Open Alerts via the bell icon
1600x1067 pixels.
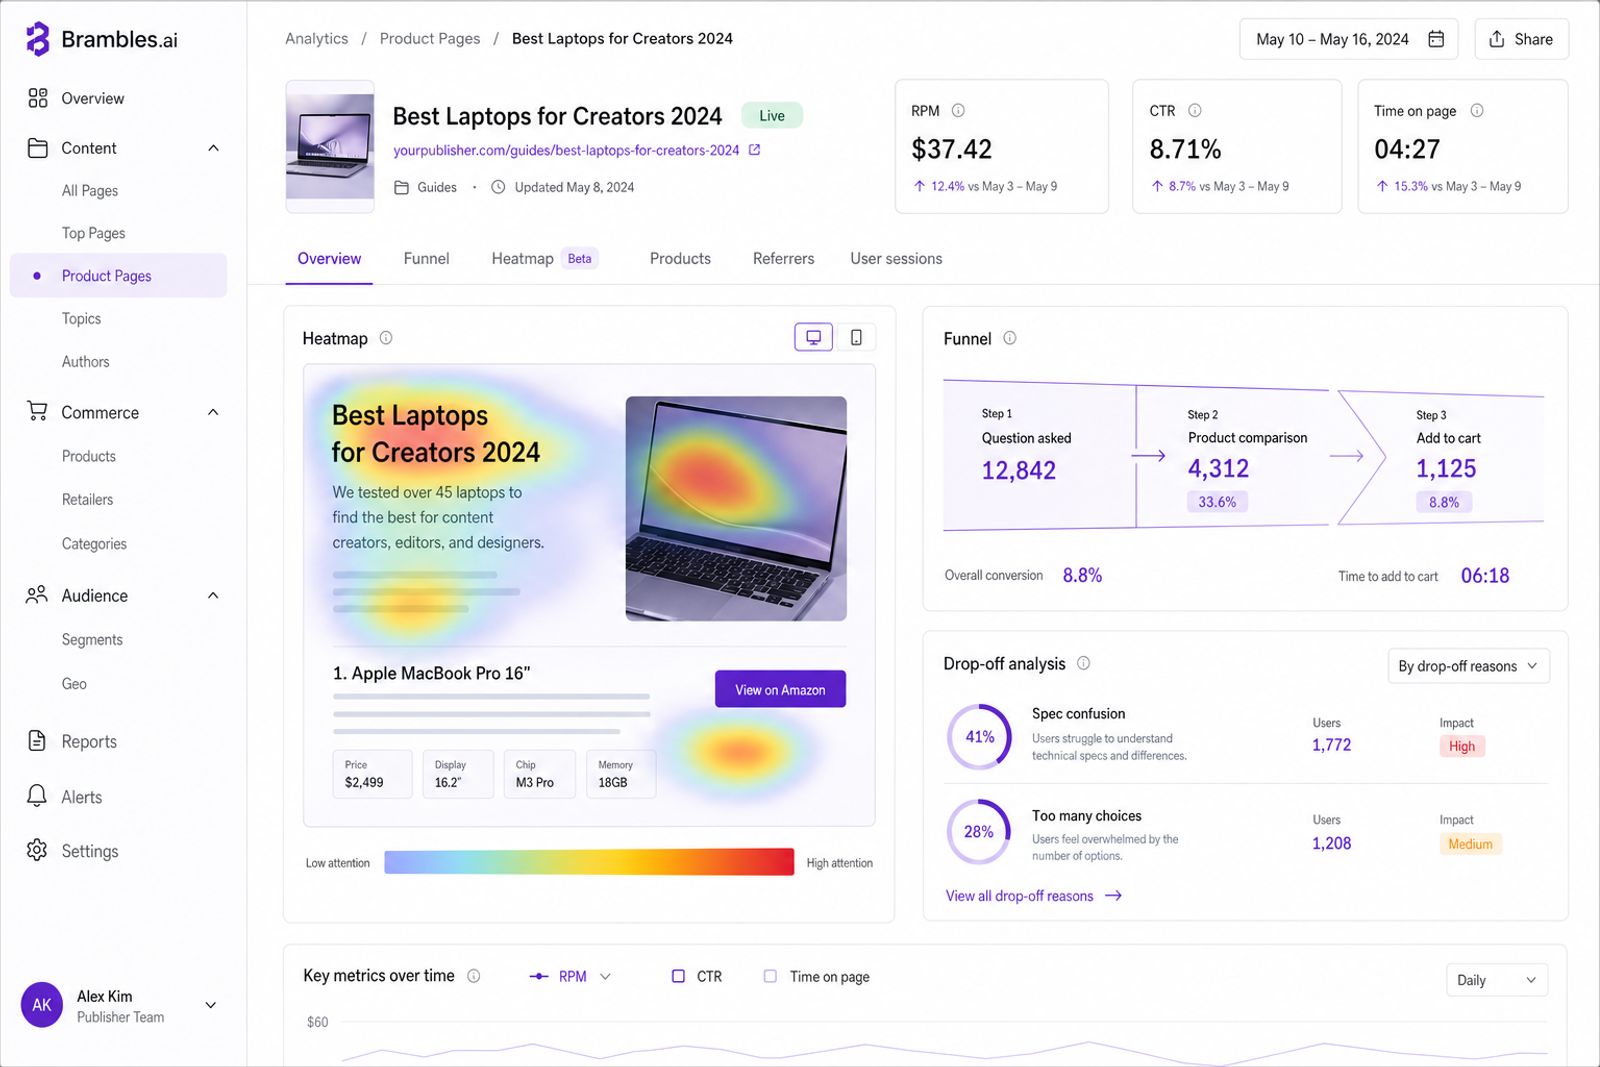click(37, 796)
